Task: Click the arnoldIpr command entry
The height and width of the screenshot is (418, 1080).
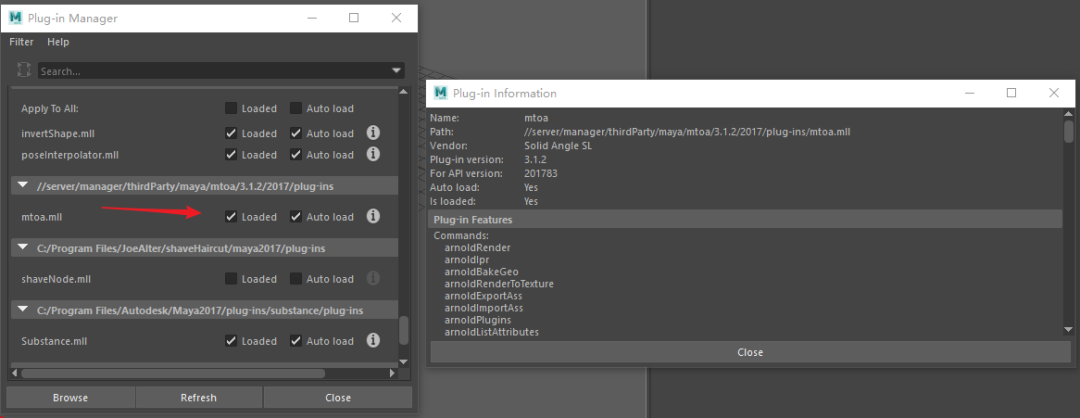Action: tap(467, 260)
